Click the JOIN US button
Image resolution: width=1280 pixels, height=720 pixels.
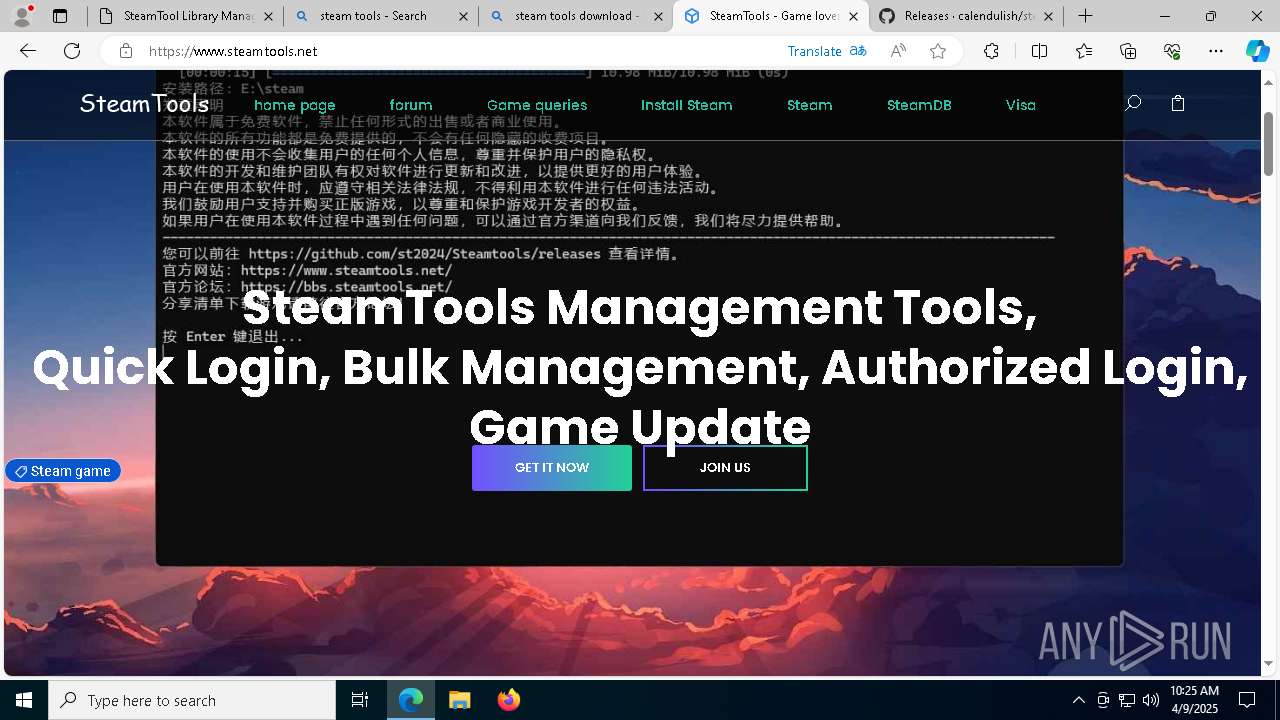[725, 468]
